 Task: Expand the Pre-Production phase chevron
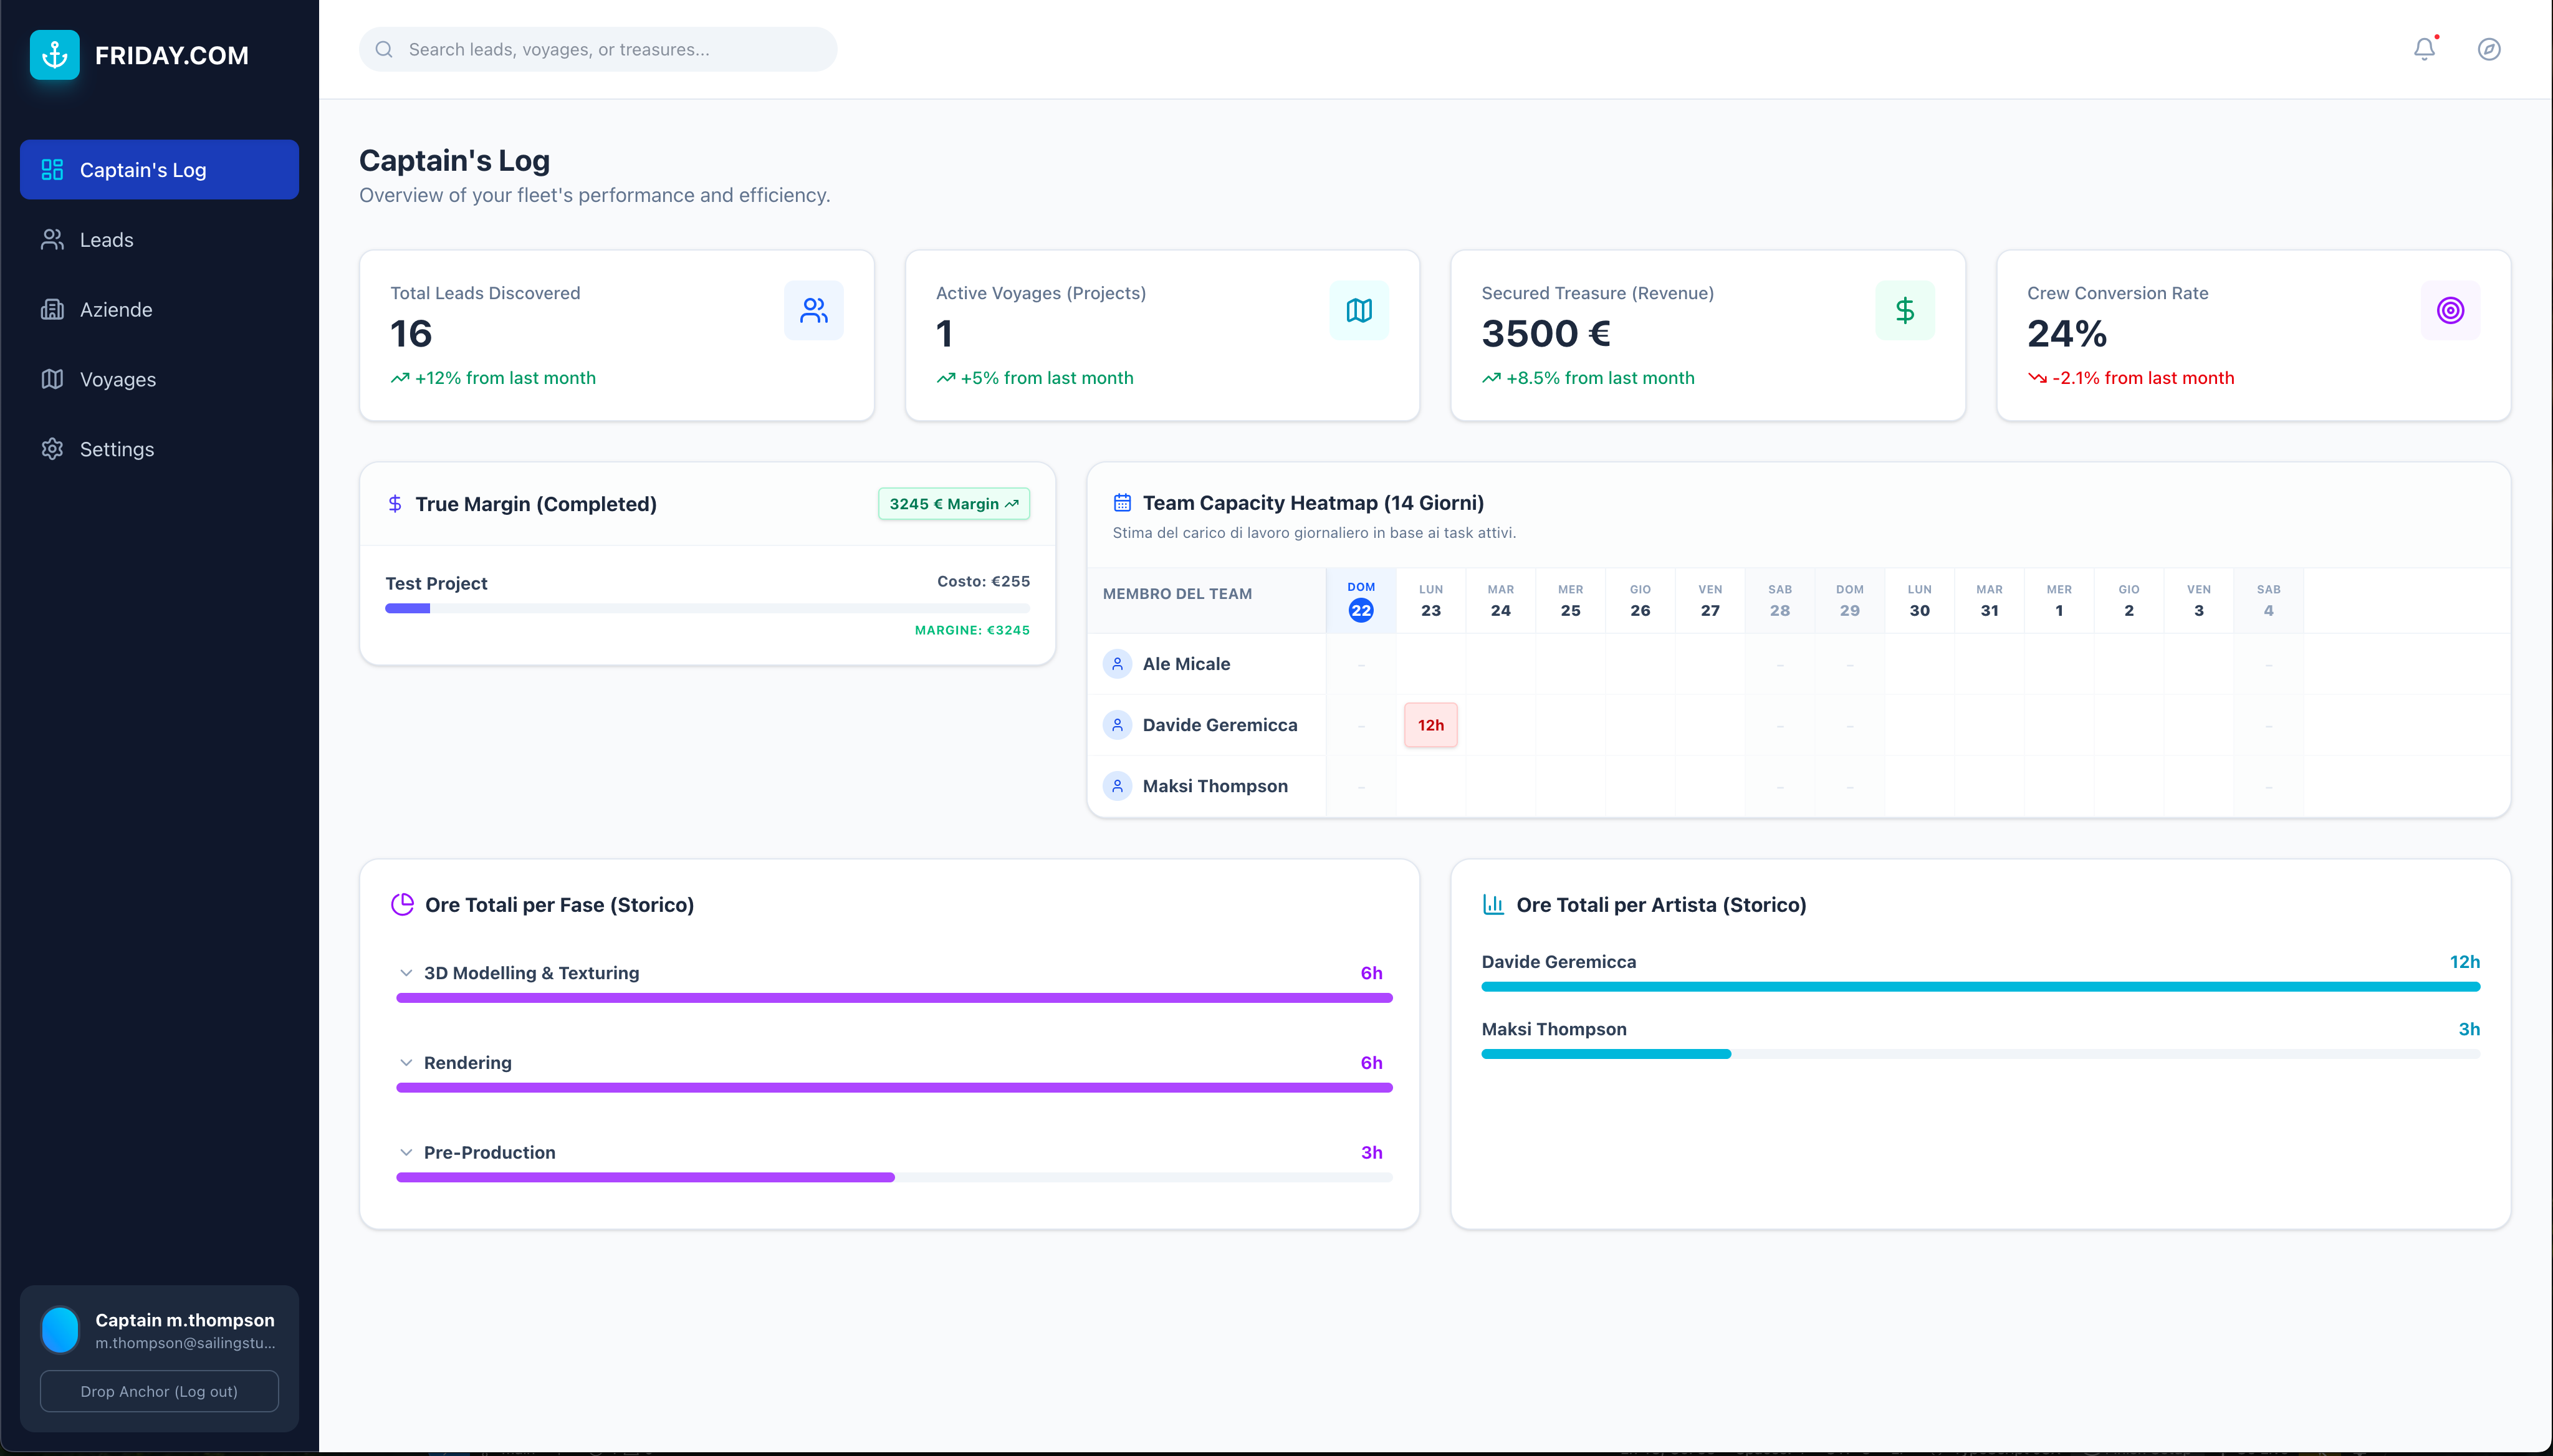coord(406,1153)
